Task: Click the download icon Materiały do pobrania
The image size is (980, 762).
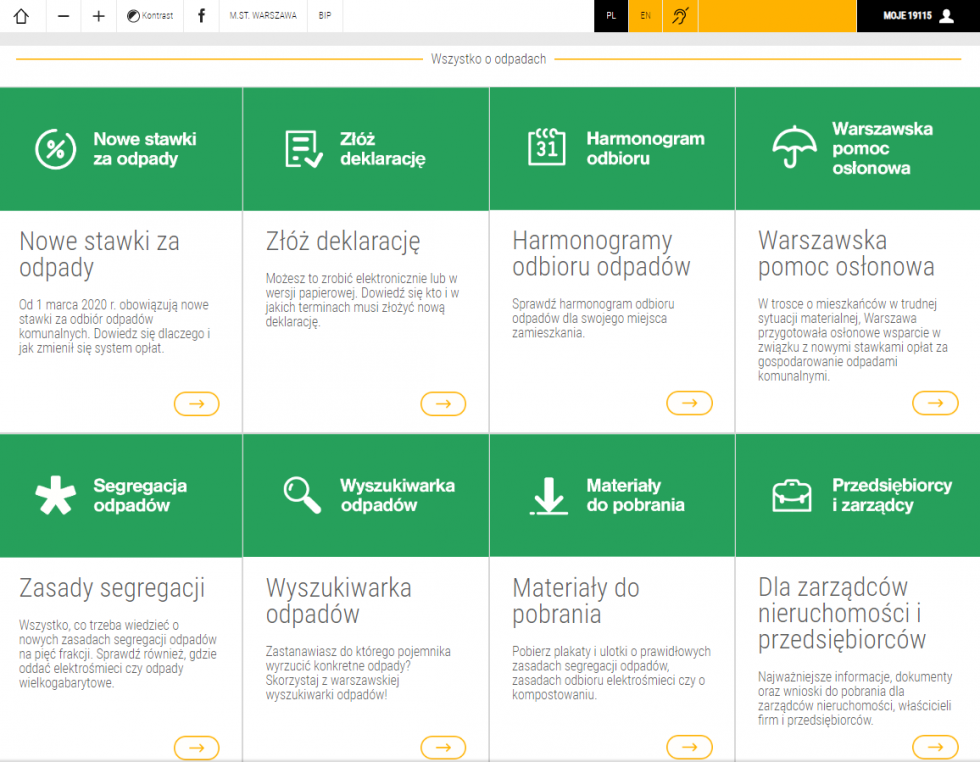Action: point(548,495)
